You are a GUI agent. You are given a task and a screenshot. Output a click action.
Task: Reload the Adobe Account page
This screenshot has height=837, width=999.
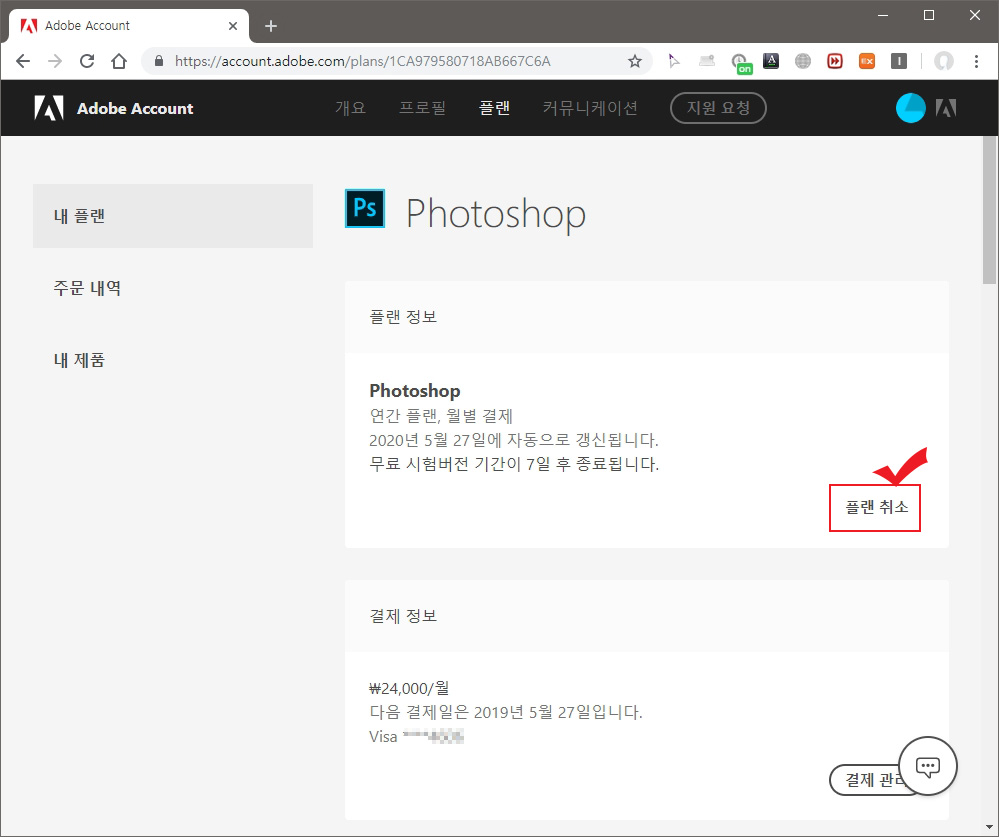(x=87, y=61)
